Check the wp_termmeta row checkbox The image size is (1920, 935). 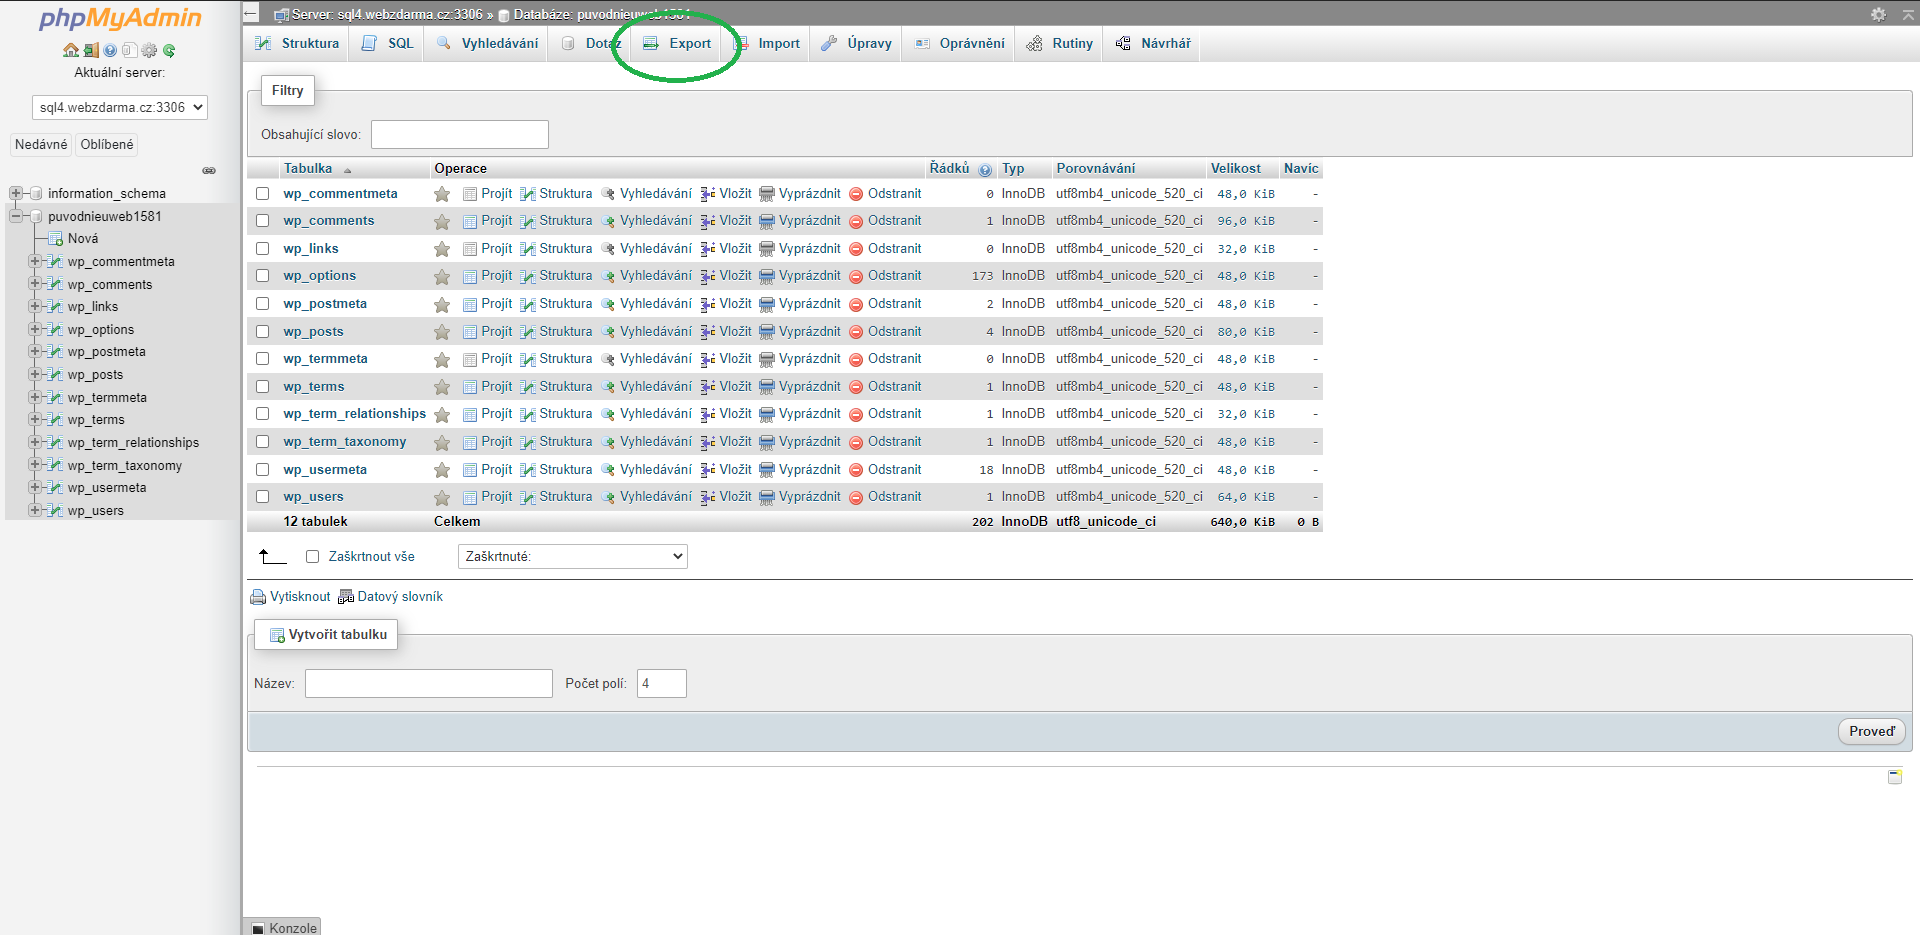[x=263, y=359]
